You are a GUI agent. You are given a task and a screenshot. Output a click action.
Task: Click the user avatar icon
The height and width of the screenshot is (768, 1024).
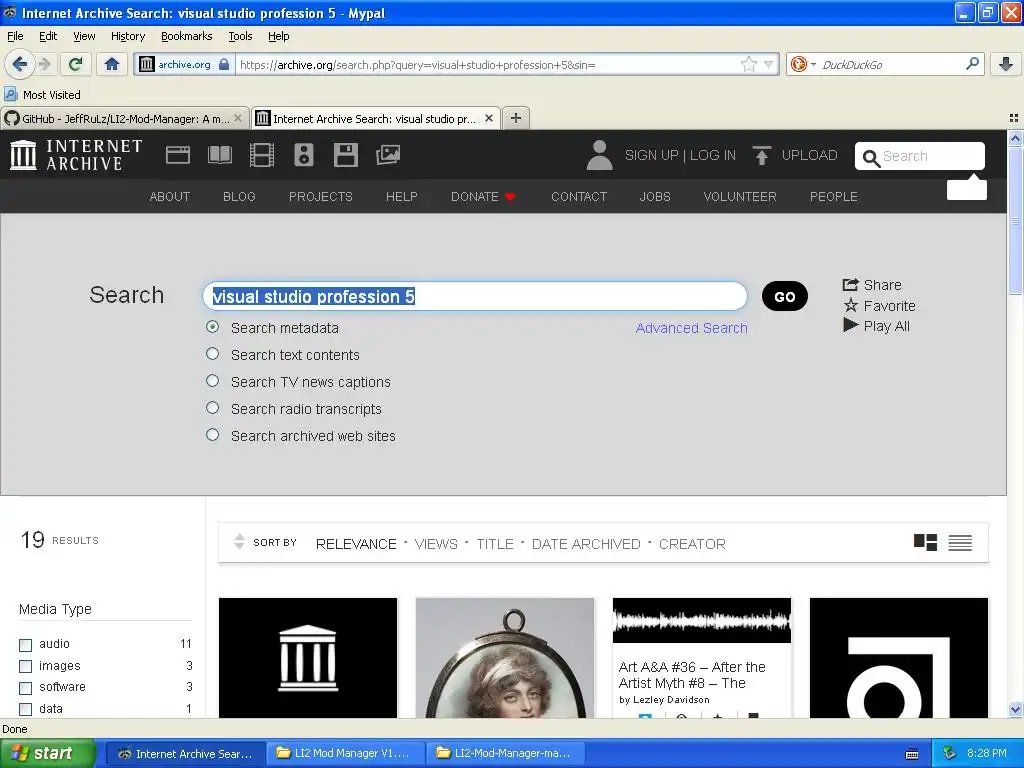600,155
